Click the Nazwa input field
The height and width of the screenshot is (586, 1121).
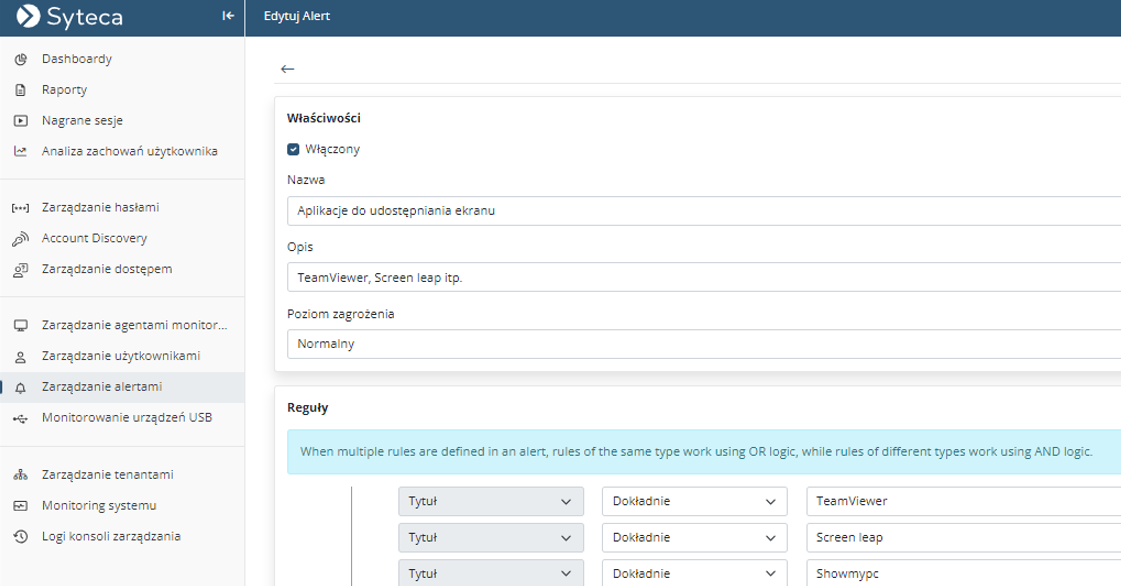click(x=700, y=211)
